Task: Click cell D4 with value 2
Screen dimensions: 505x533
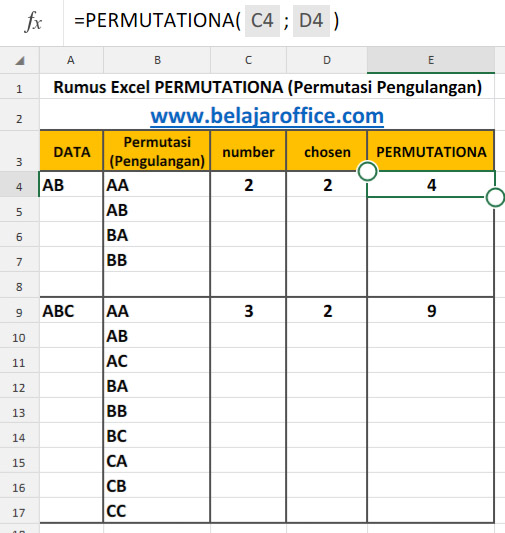Action: point(327,184)
